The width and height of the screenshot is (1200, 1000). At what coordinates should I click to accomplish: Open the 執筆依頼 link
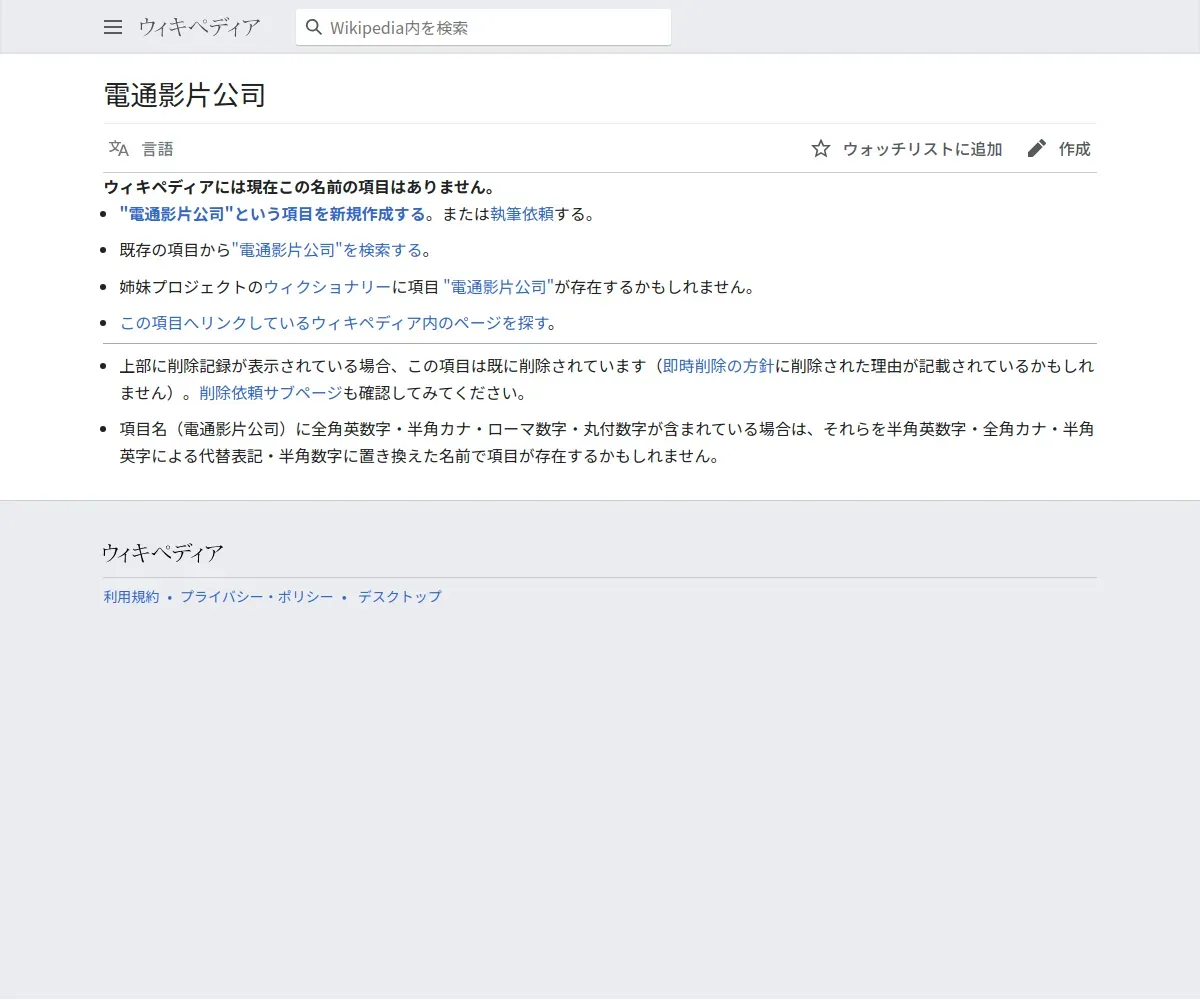522,214
